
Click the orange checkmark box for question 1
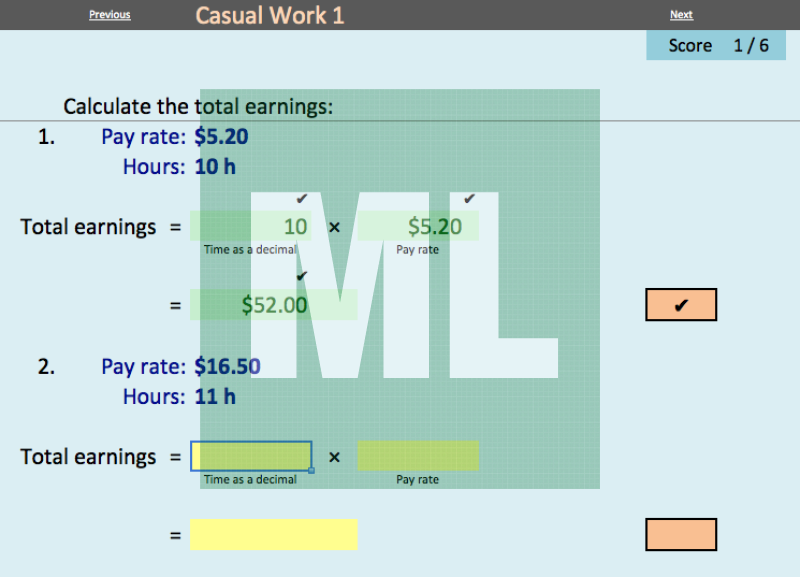681,305
